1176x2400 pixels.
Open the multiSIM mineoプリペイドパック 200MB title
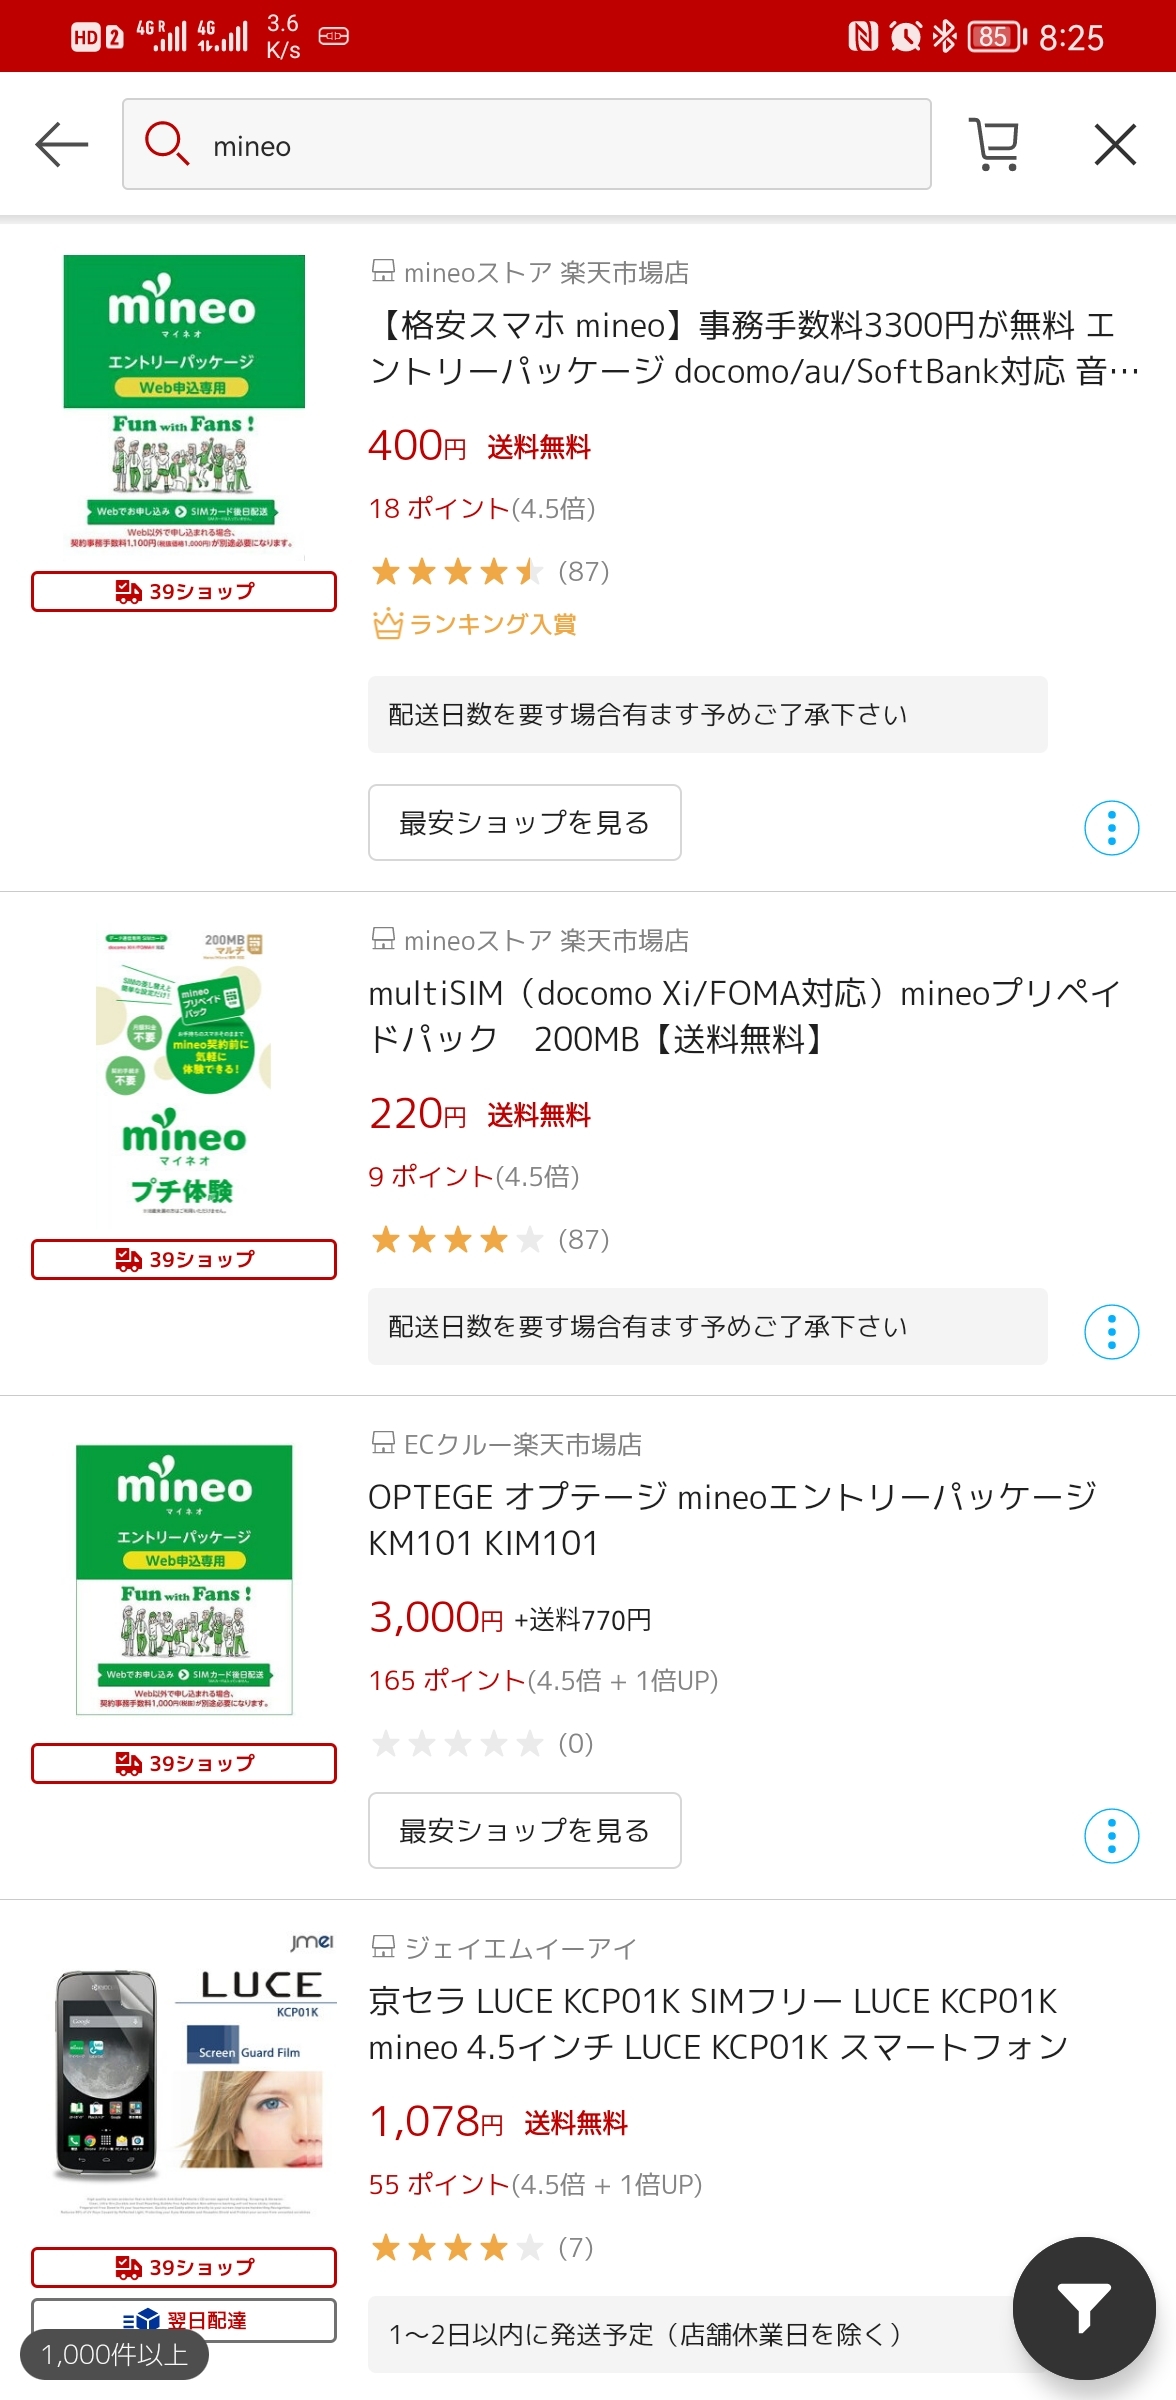click(x=744, y=1016)
